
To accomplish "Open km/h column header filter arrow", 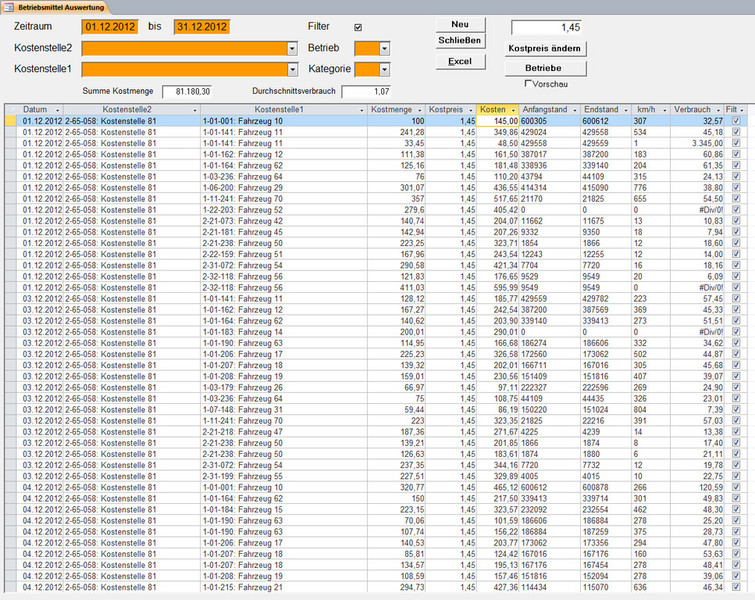I will point(664,110).
